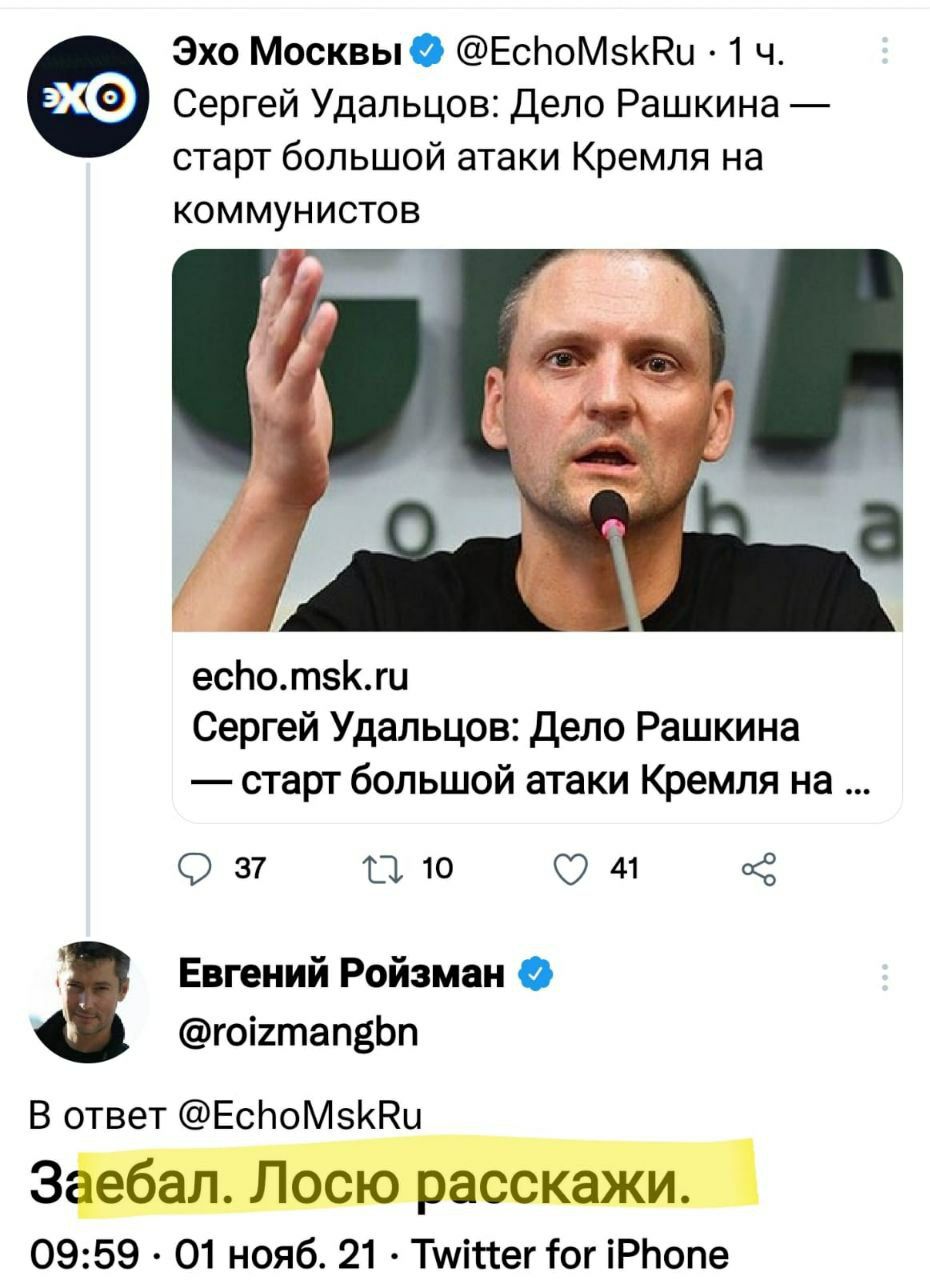930x1280 pixels.
Task: Open more options menu on Эхо Москвы tweet
Action: pos(884,50)
